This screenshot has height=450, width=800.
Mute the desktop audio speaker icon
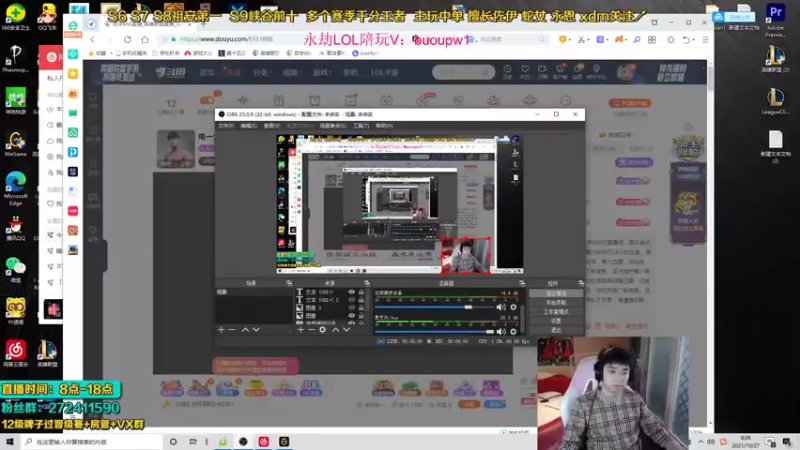tap(501, 307)
